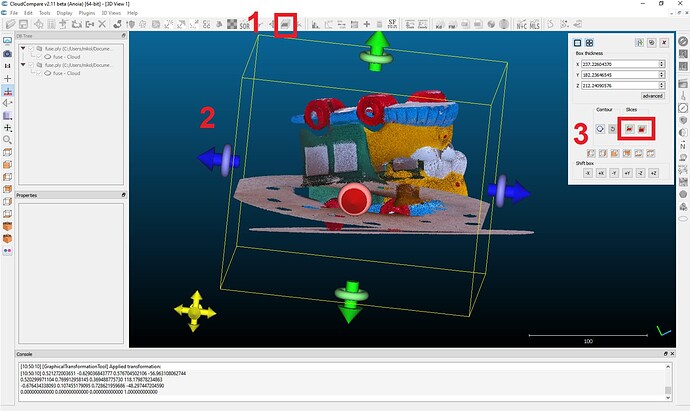Open the Tools menu

44,13
